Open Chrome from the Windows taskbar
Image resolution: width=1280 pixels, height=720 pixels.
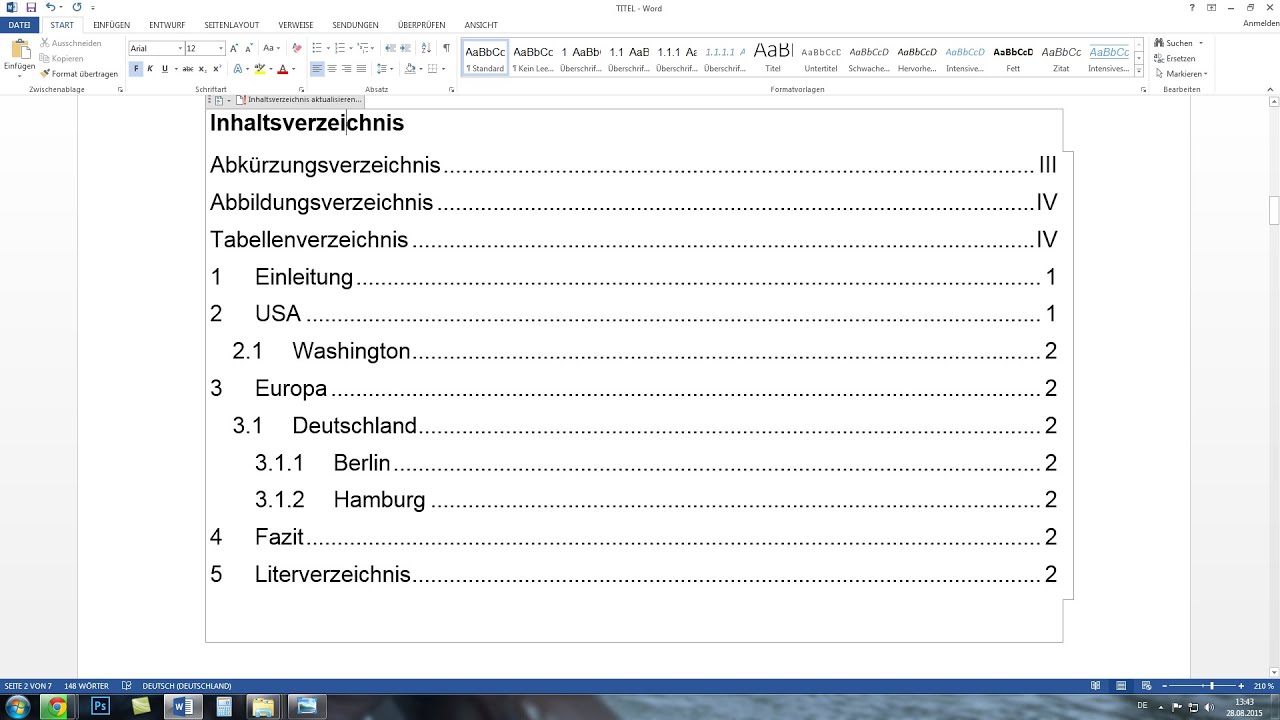tap(57, 707)
